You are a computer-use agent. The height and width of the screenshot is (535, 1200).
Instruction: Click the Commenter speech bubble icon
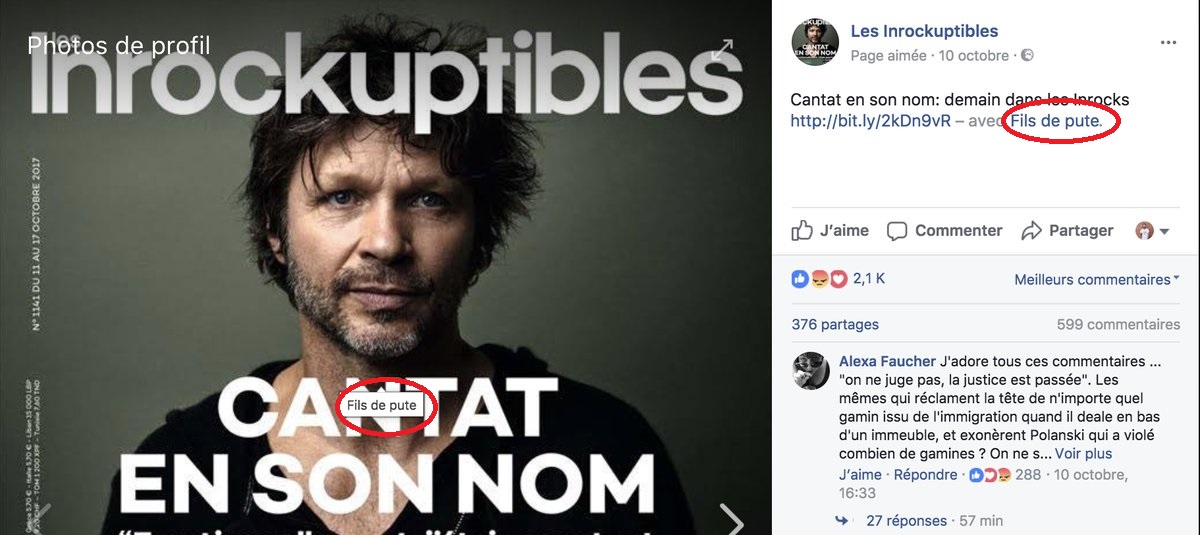897,231
